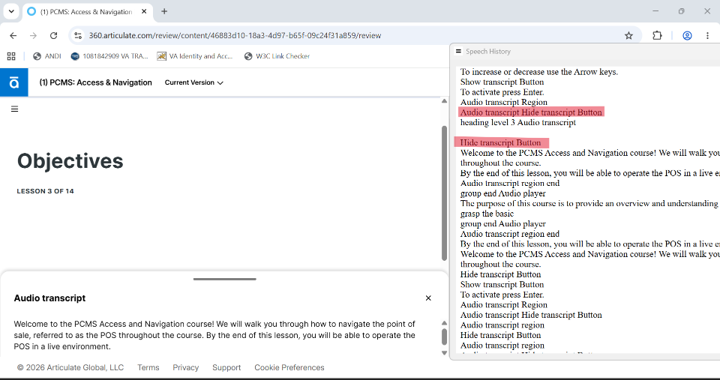Open the W3C Link Checker bookmark
Screen dimensions: 720x380
(x=277, y=56)
